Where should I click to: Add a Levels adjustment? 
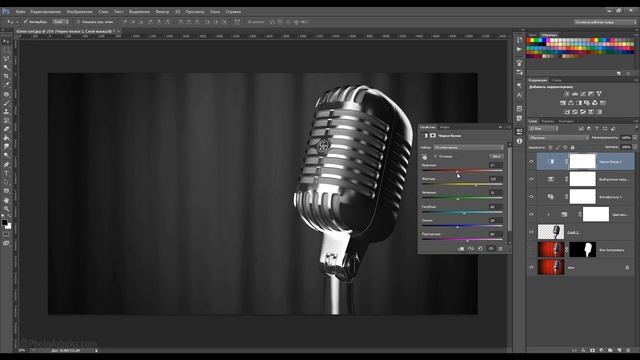pyautogui.click(x=575, y=94)
